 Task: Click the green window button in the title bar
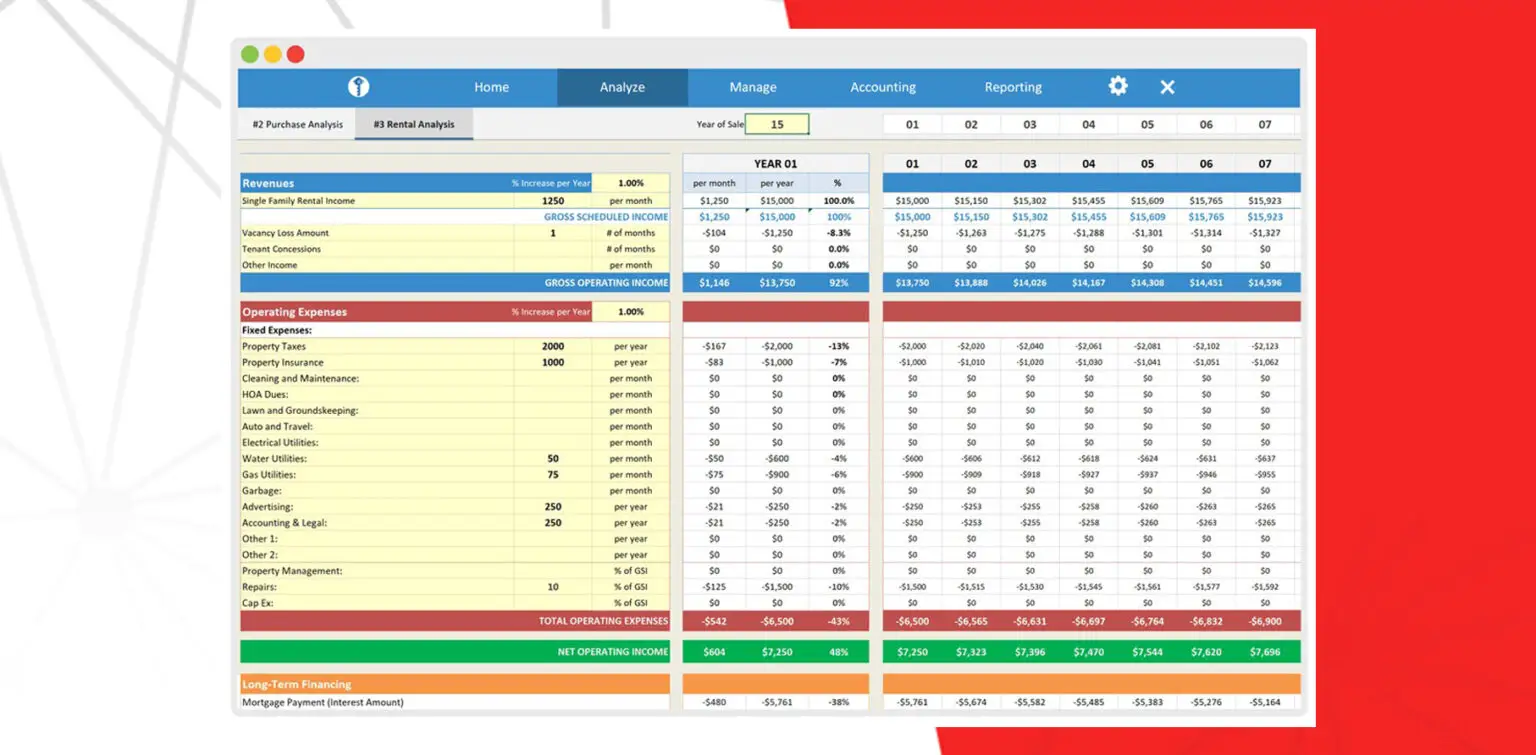click(x=249, y=54)
